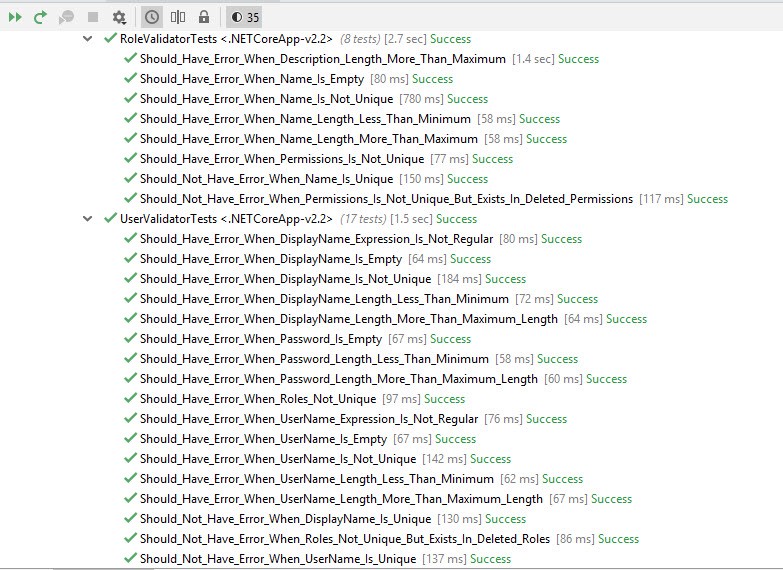Click checkmark beside Name_Length_Less_Than_Minimum test

(130, 118)
